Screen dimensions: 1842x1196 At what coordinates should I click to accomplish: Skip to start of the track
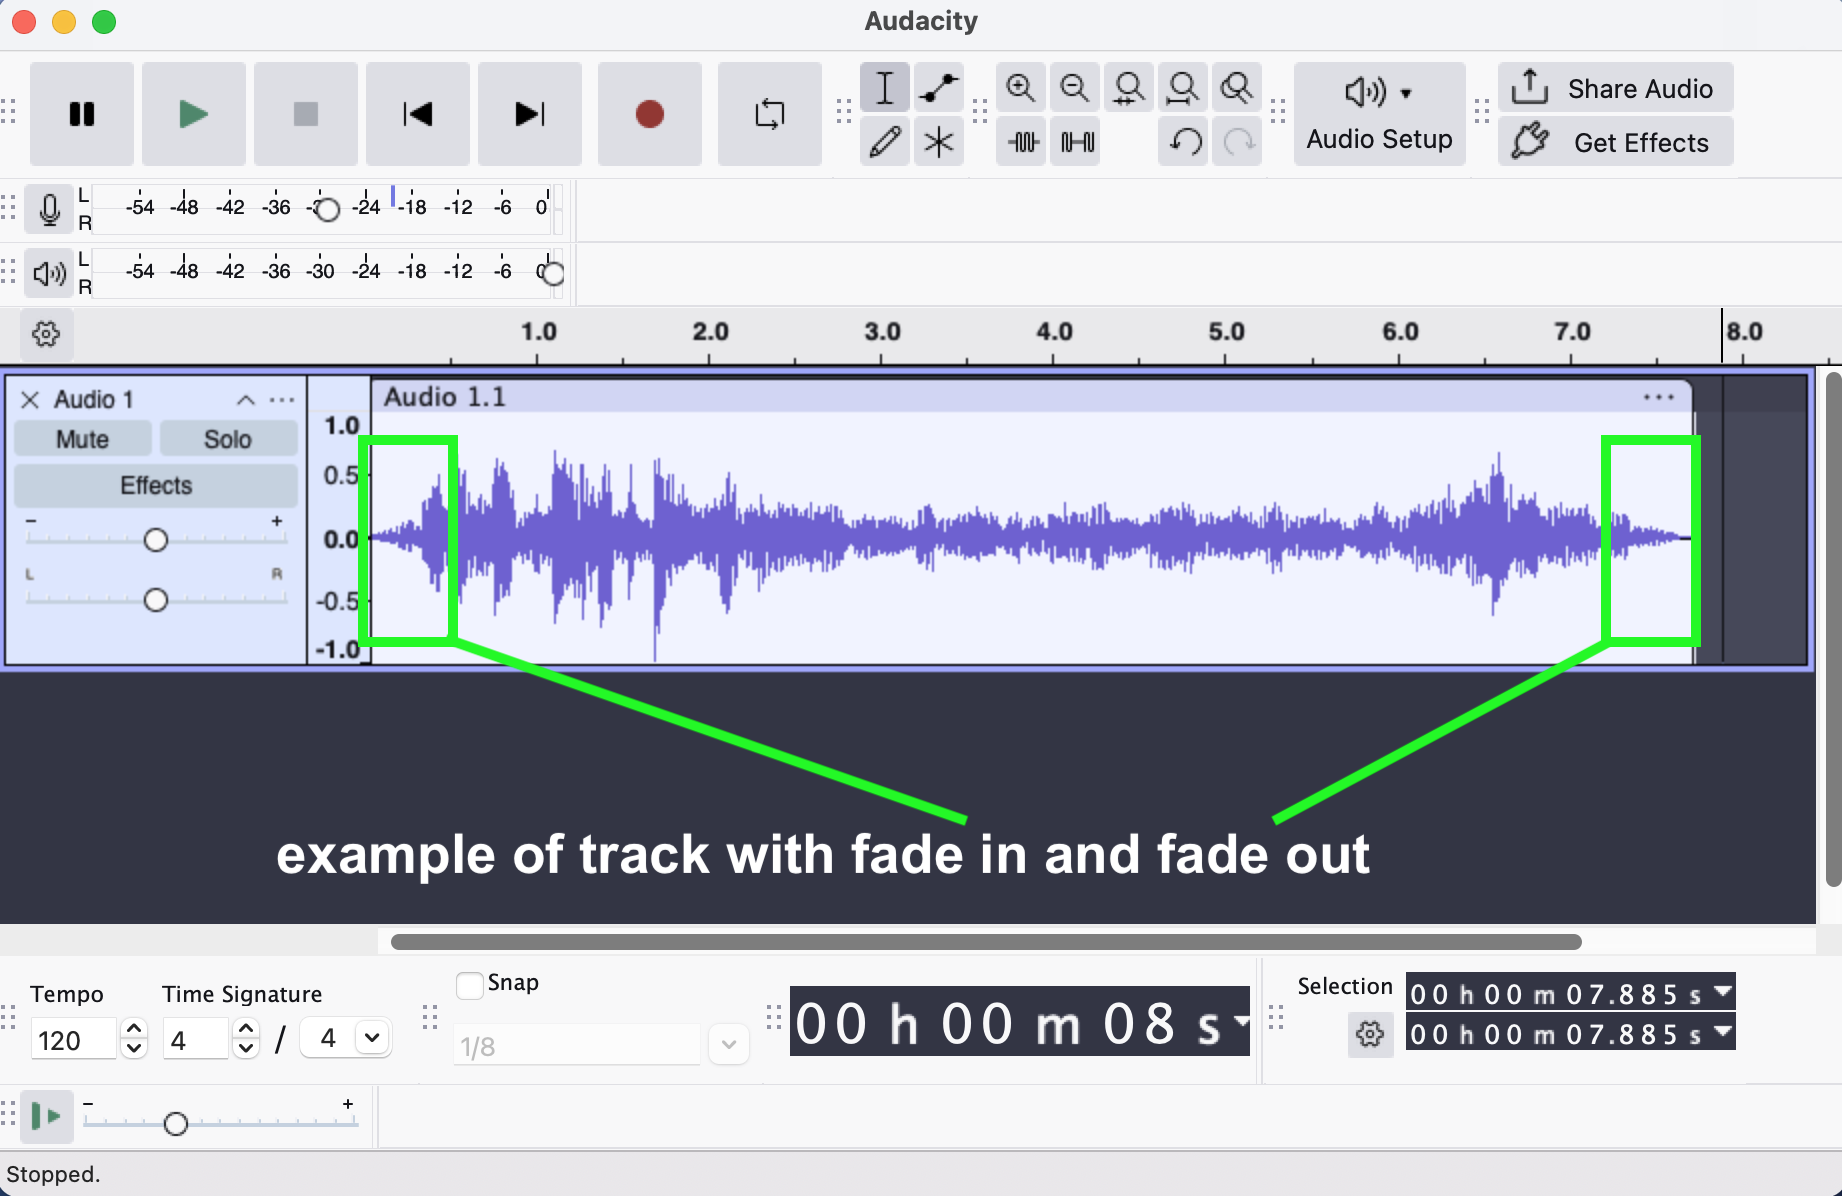tap(418, 114)
